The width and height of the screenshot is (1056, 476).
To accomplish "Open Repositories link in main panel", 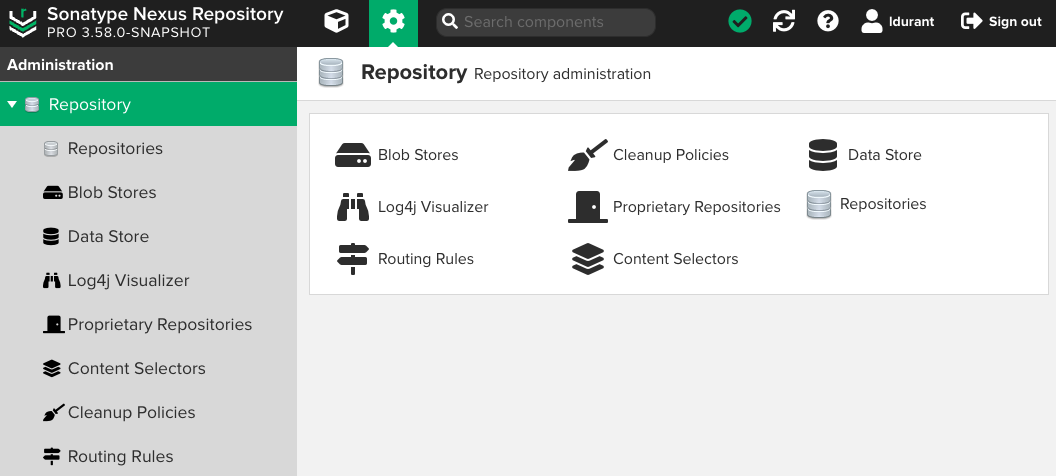I will click(883, 204).
